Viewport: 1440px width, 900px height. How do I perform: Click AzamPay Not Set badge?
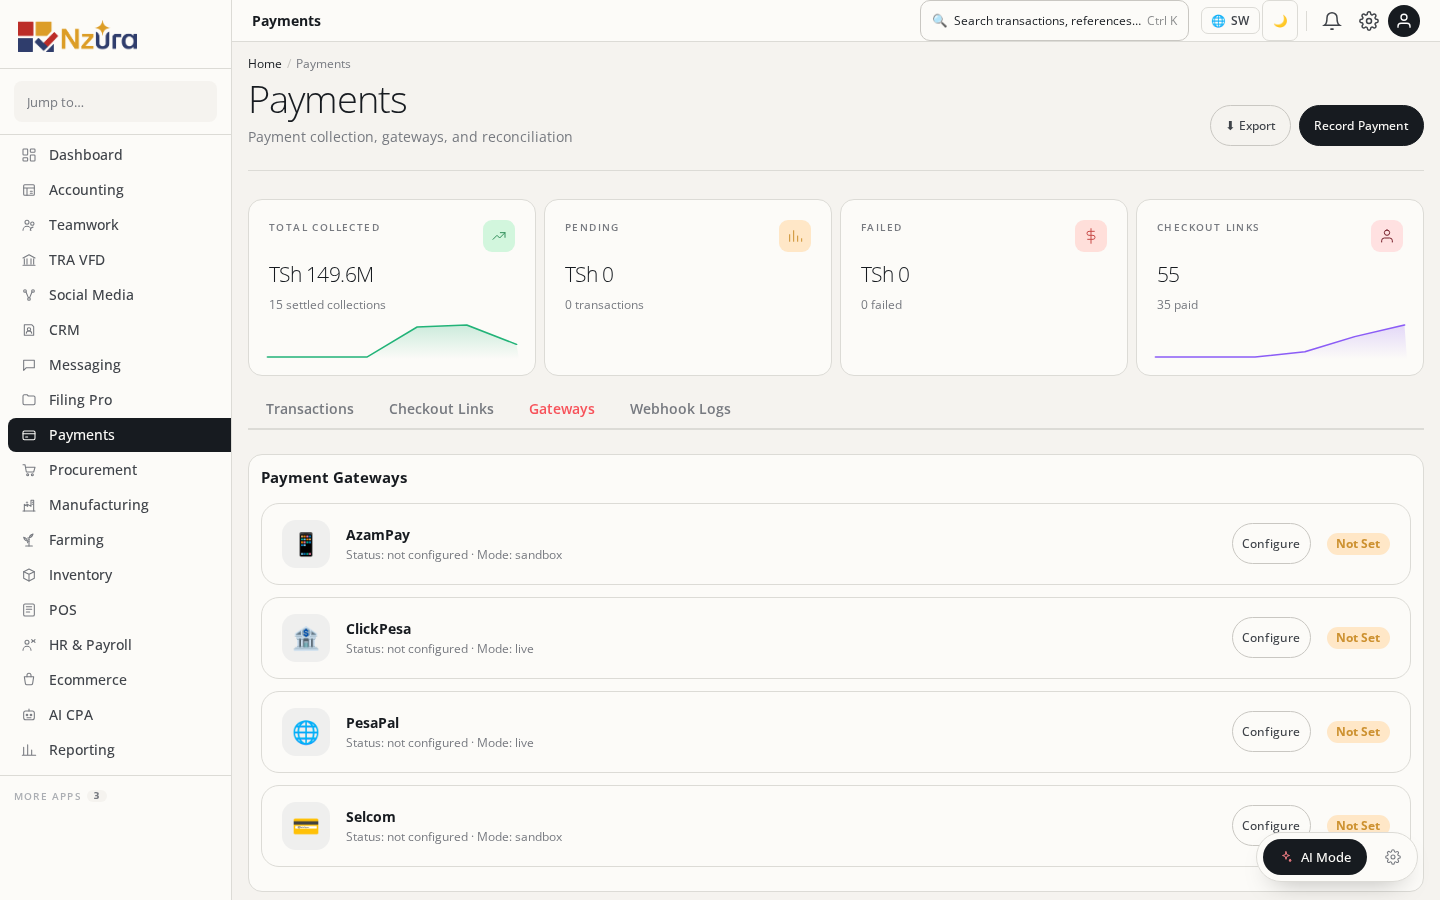click(1358, 544)
